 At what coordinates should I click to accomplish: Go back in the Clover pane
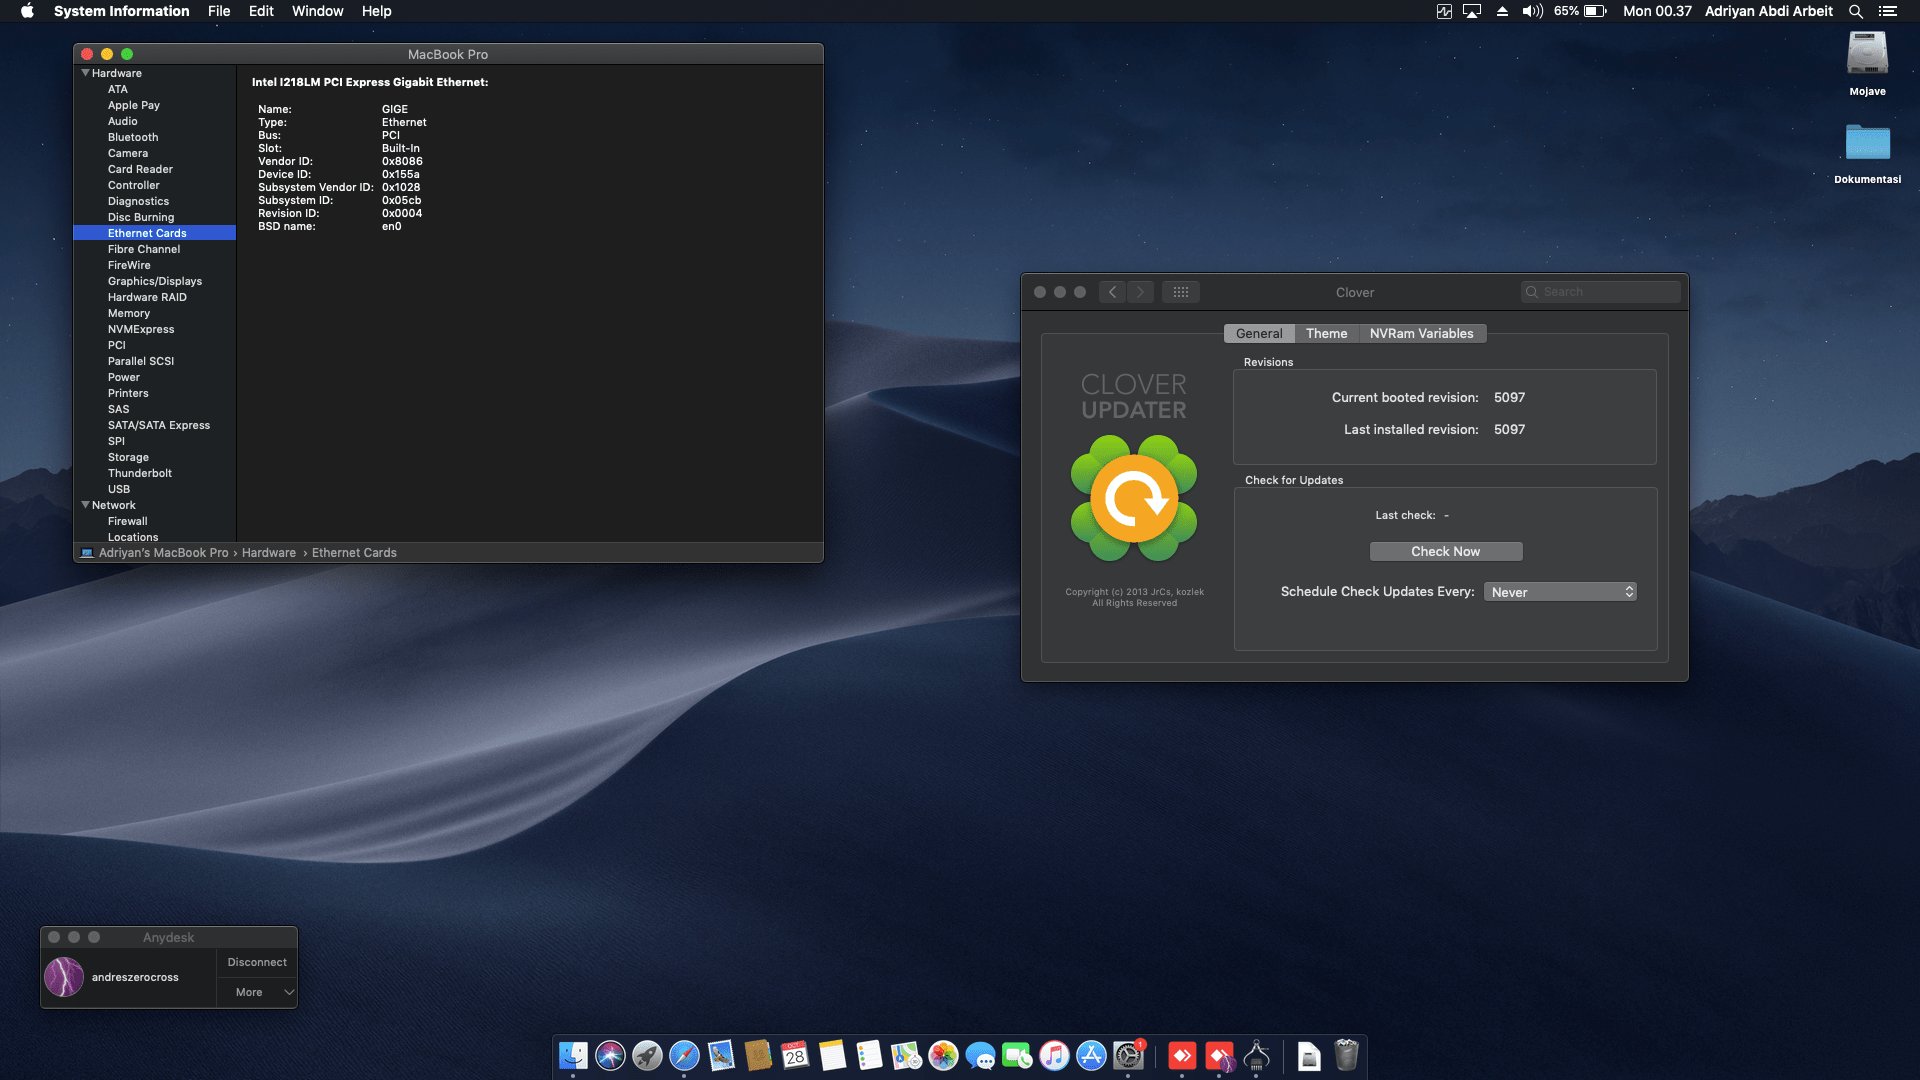tap(1112, 292)
